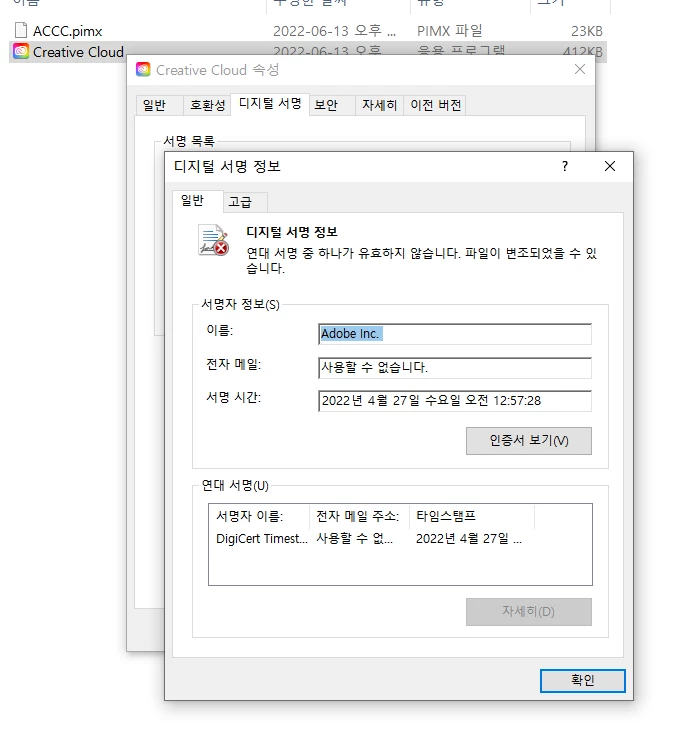Image resolution: width=680 pixels, height=745 pixels.
Task: Switch to the 고급 tab
Action: pyautogui.click(x=240, y=202)
